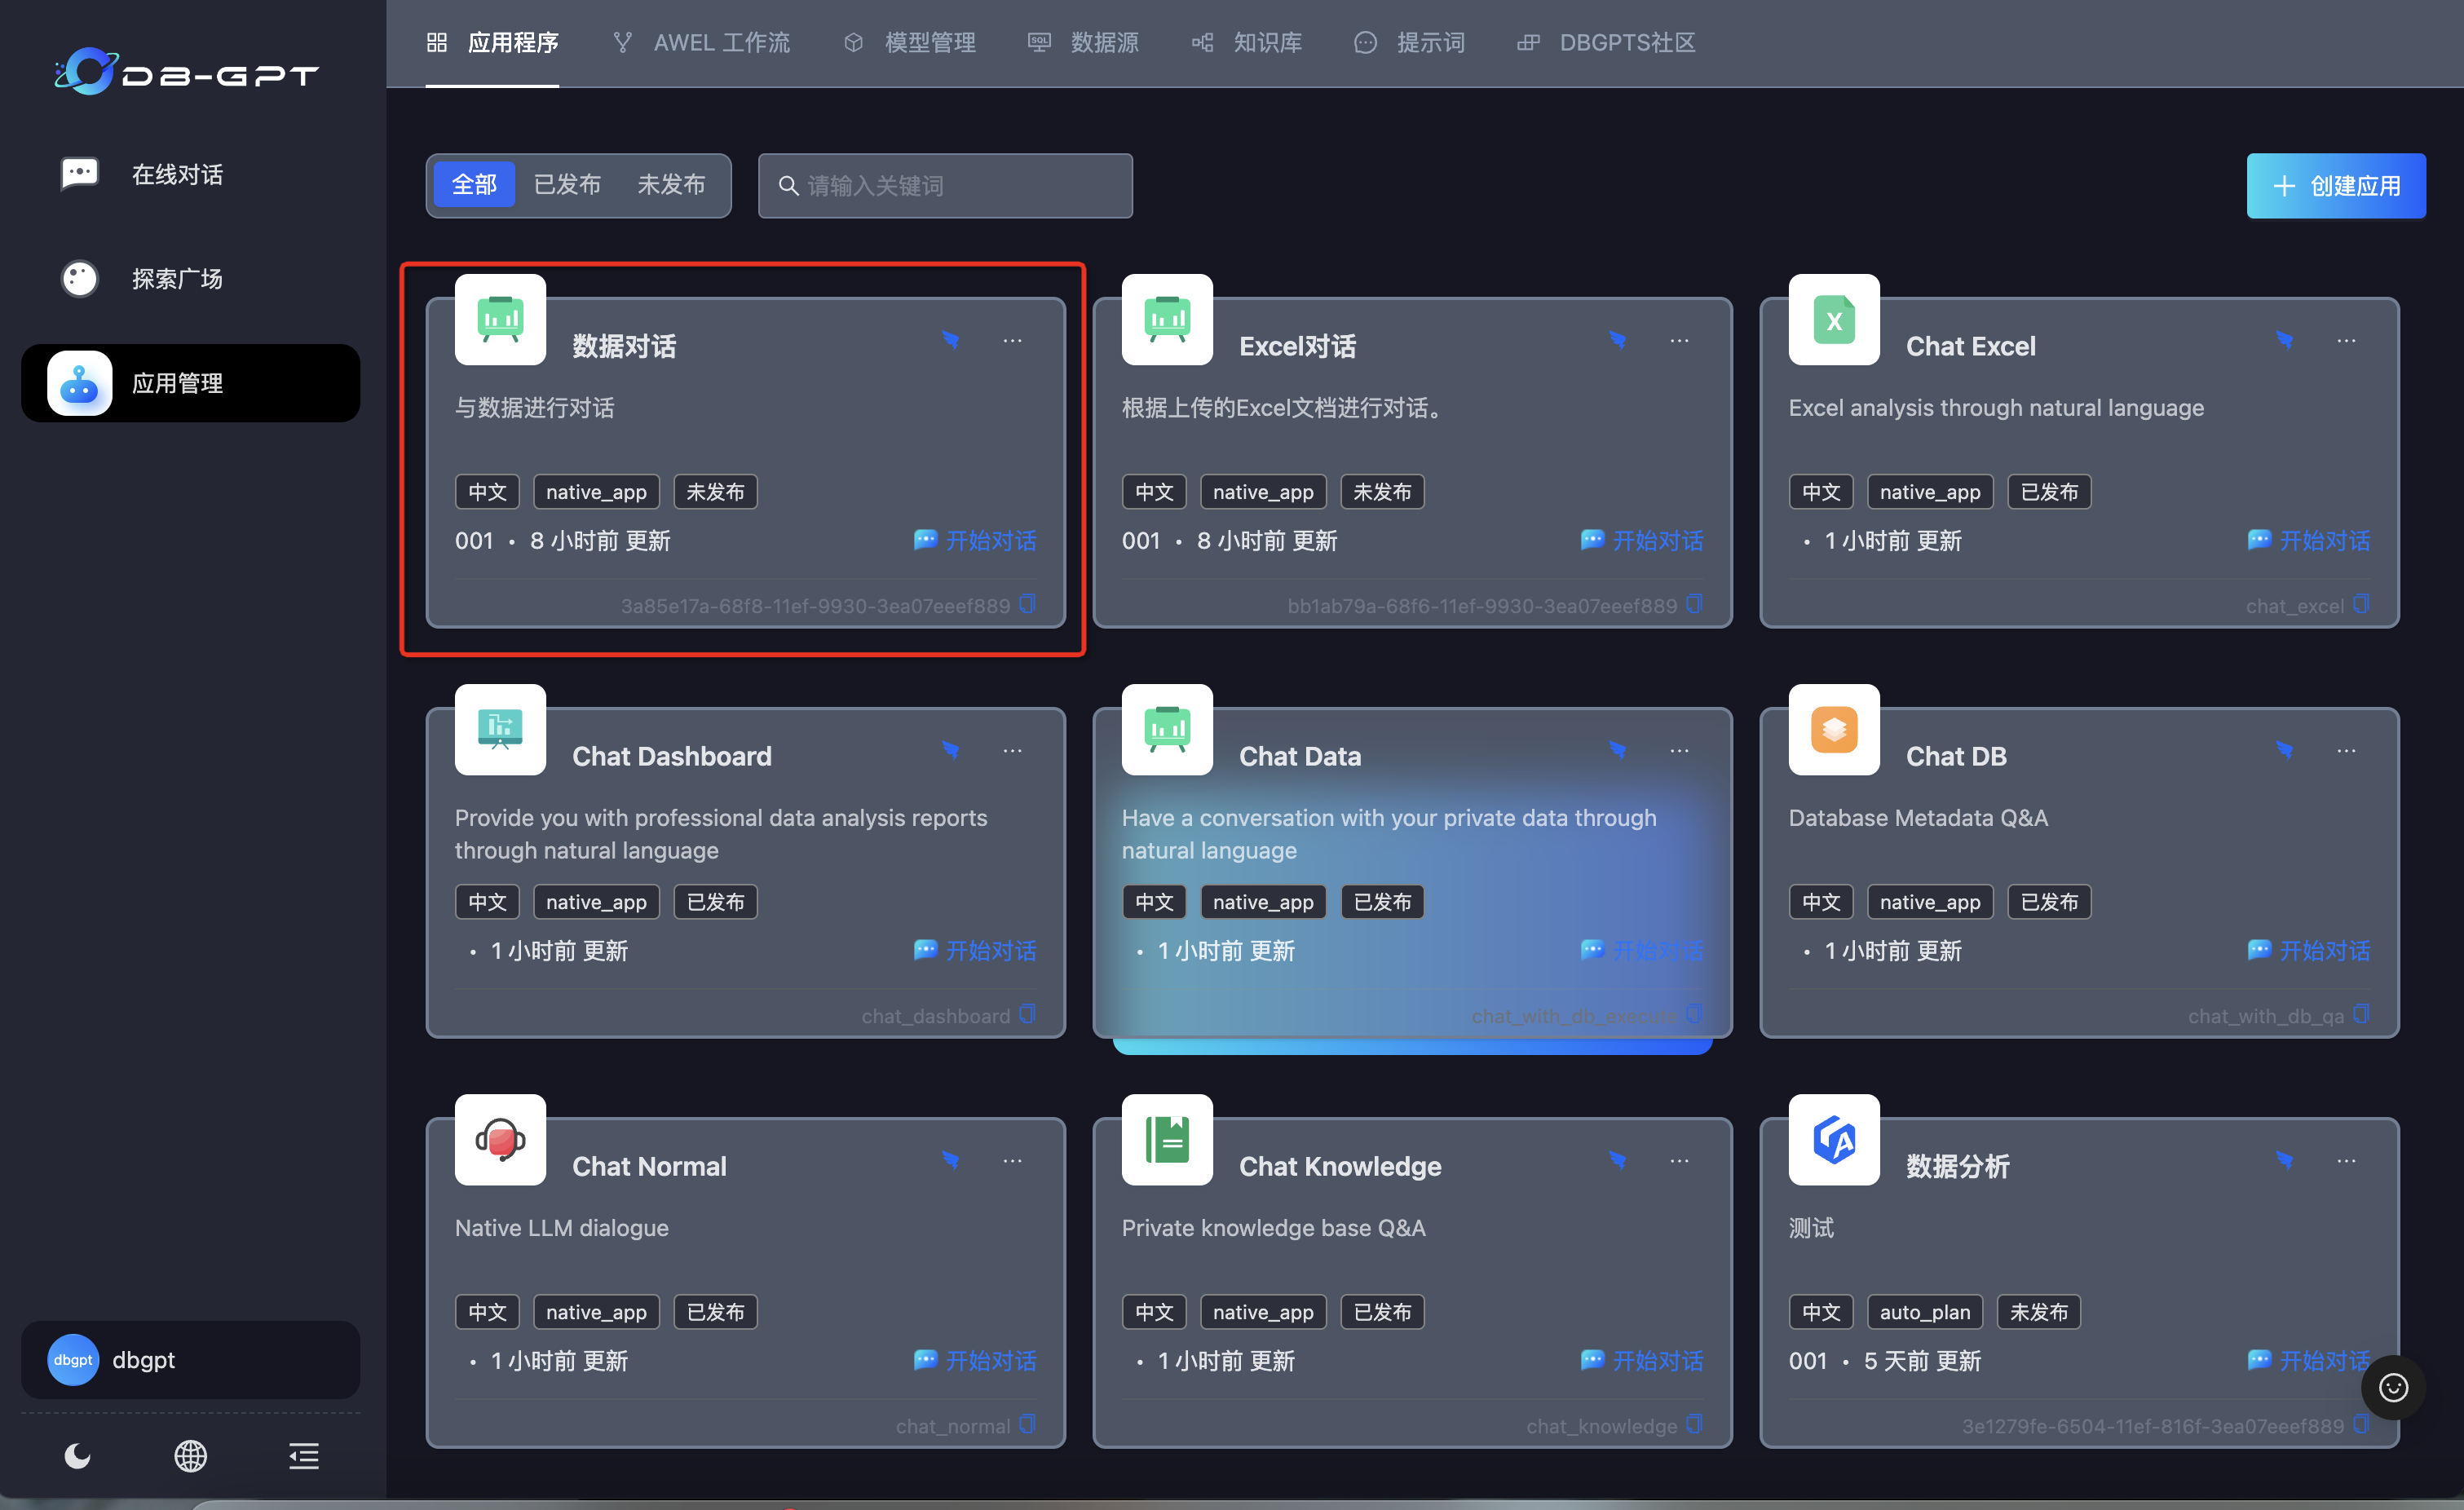Open the feedback smiley floating button

[2393, 1387]
